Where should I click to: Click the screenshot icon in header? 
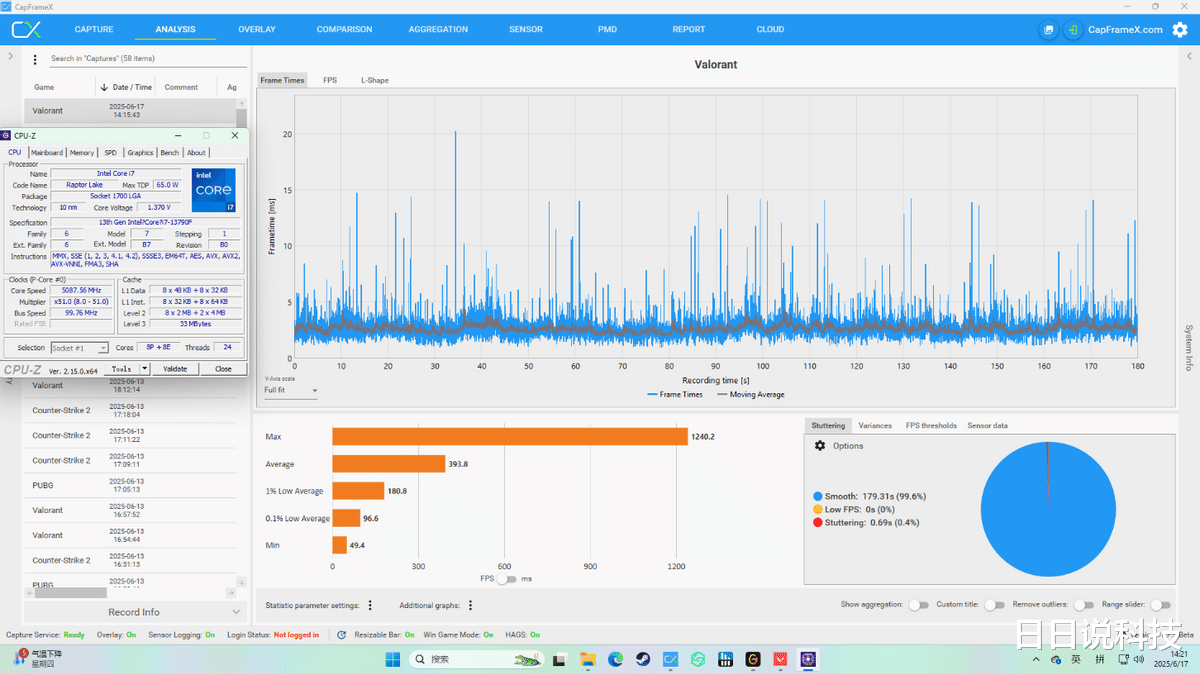click(1047, 30)
